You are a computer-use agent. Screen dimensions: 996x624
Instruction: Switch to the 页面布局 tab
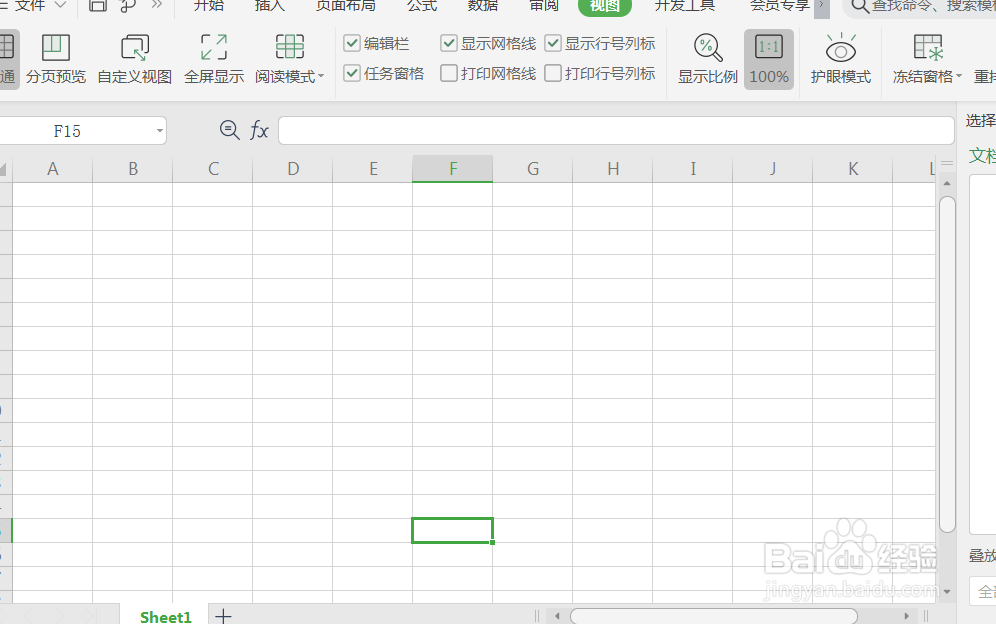coord(346,6)
